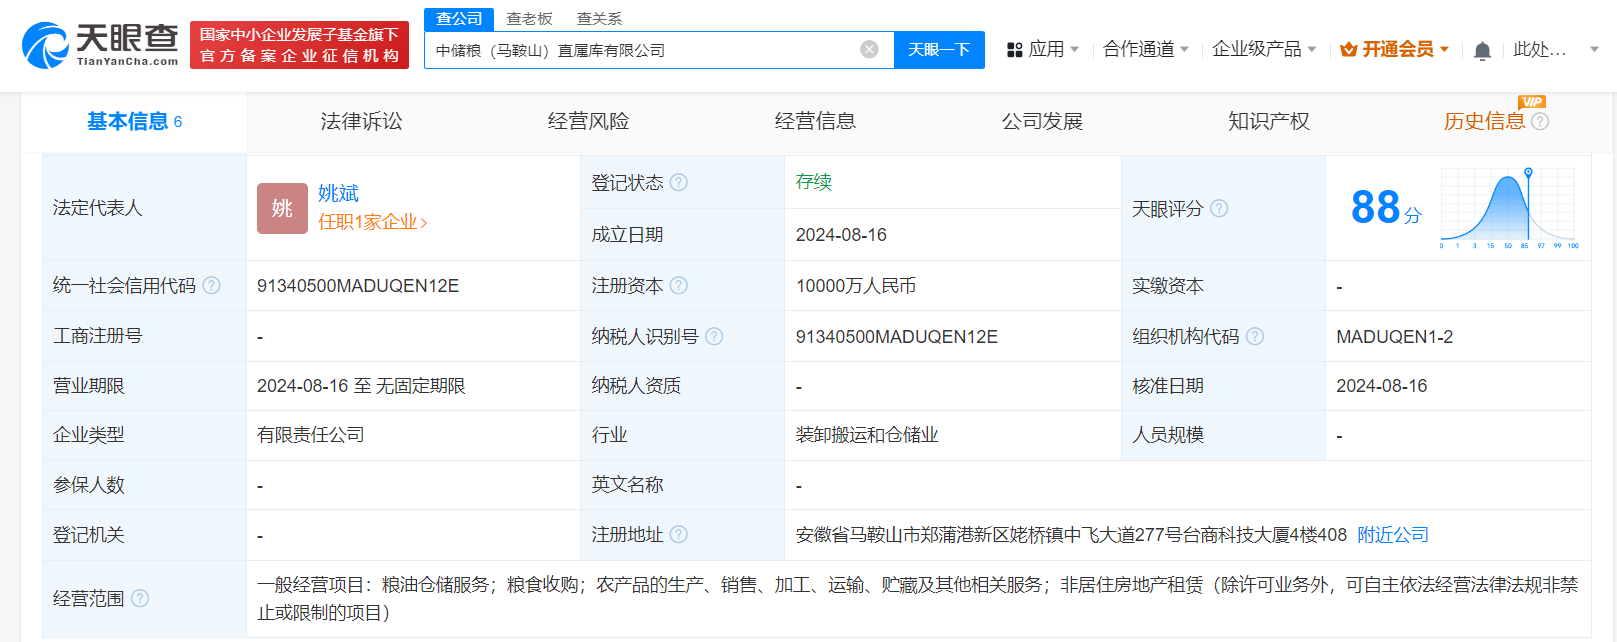1617x642 pixels.
Task: Click help icon next to 纳税人识别号
Action: pos(714,336)
